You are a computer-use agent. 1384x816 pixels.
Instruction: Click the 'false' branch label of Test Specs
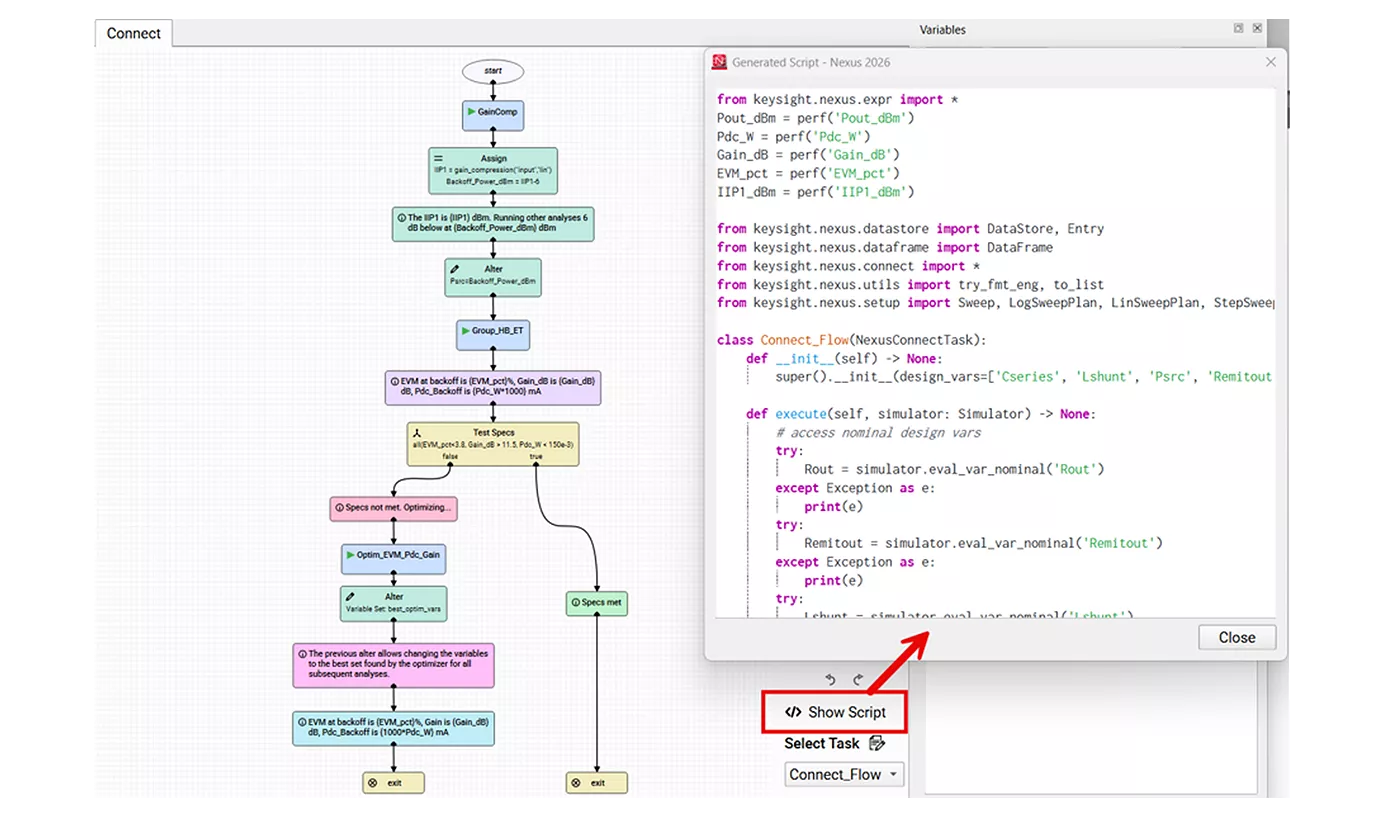pyautogui.click(x=451, y=456)
